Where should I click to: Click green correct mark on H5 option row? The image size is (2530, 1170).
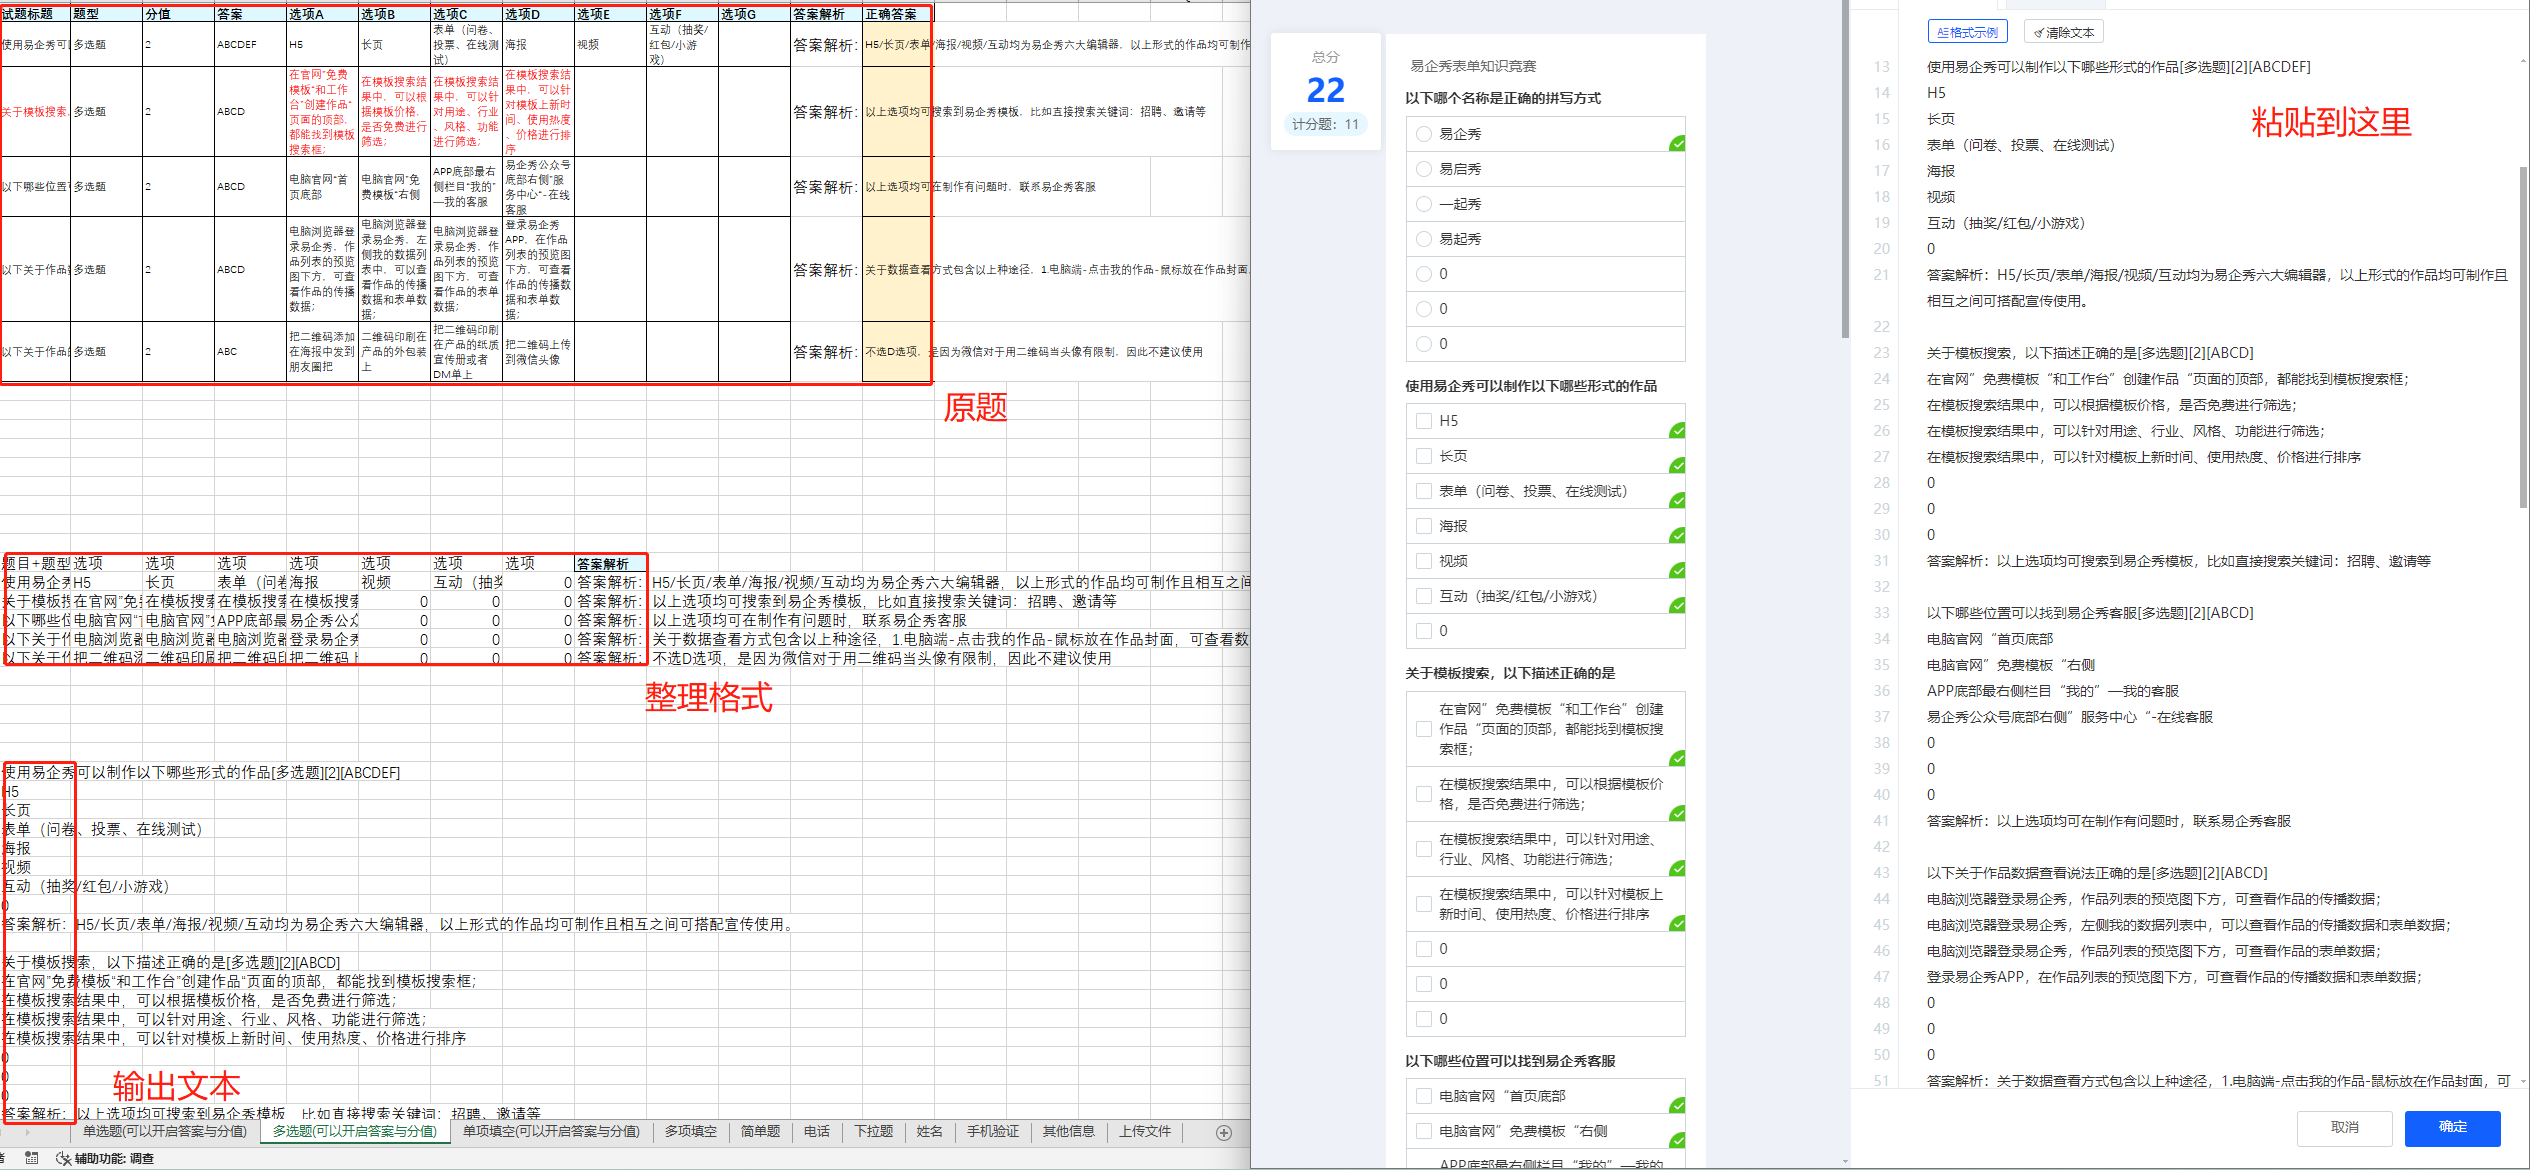click(x=1677, y=431)
